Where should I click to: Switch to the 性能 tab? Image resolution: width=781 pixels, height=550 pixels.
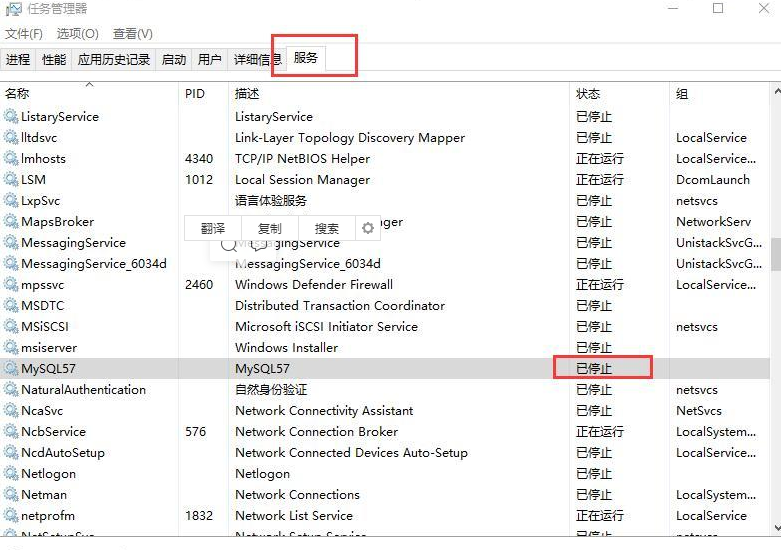point(54,60)
